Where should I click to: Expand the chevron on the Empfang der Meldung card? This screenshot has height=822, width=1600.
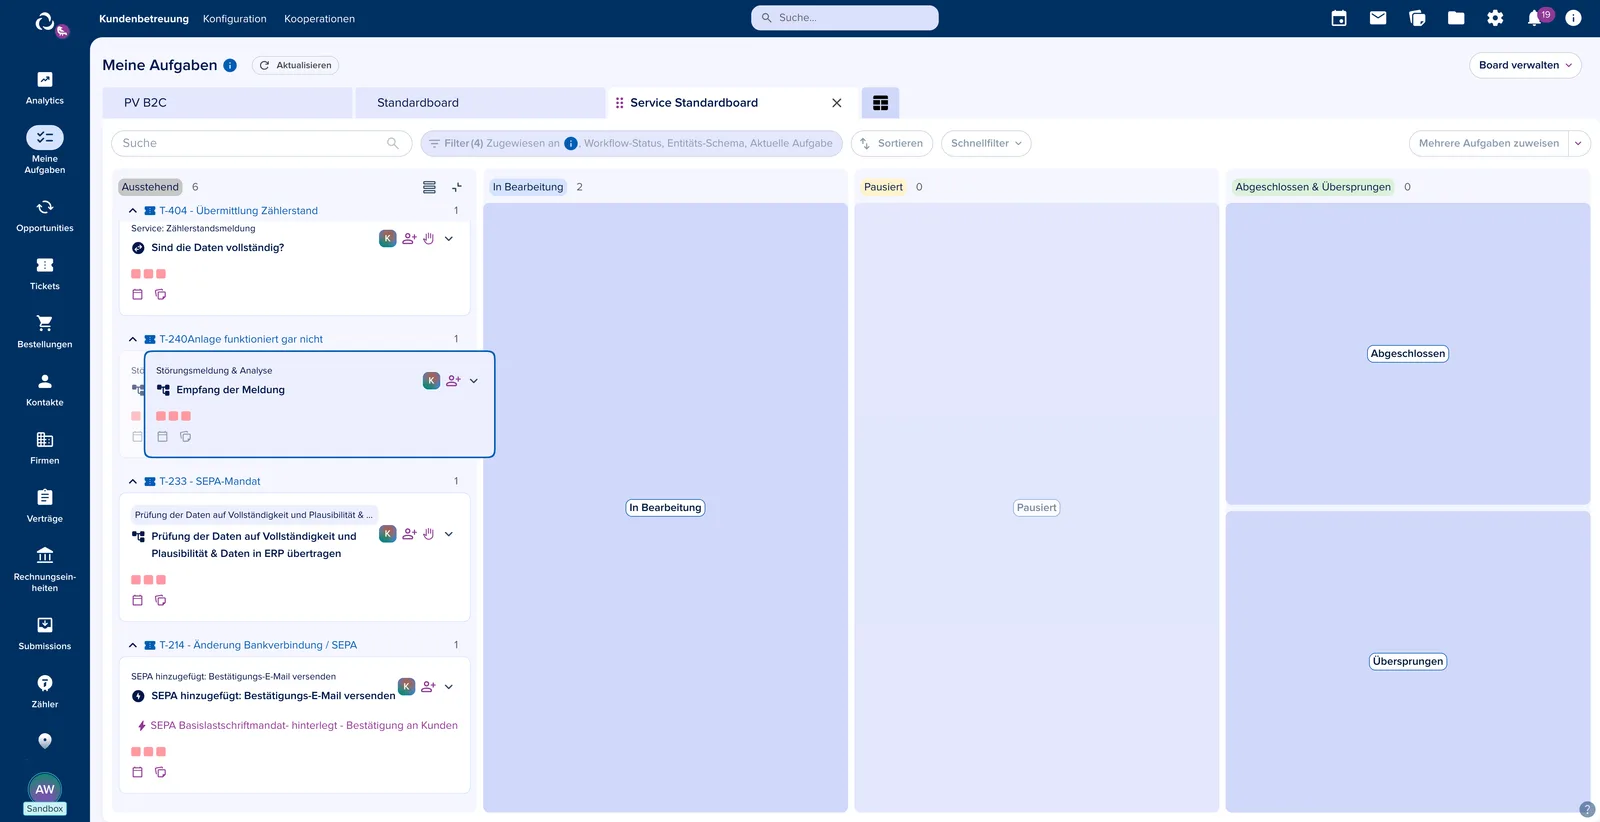pyautogui.click(x=474, y=381)
